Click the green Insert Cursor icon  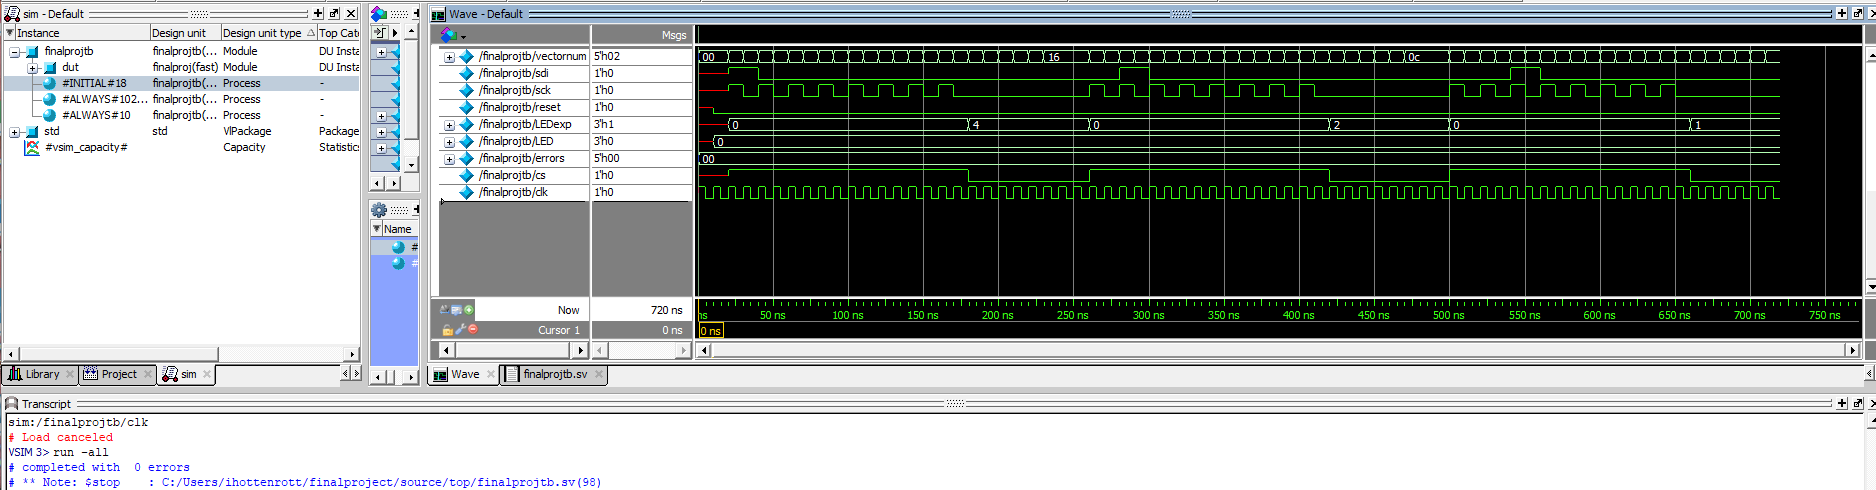click(x=469, y=310)
